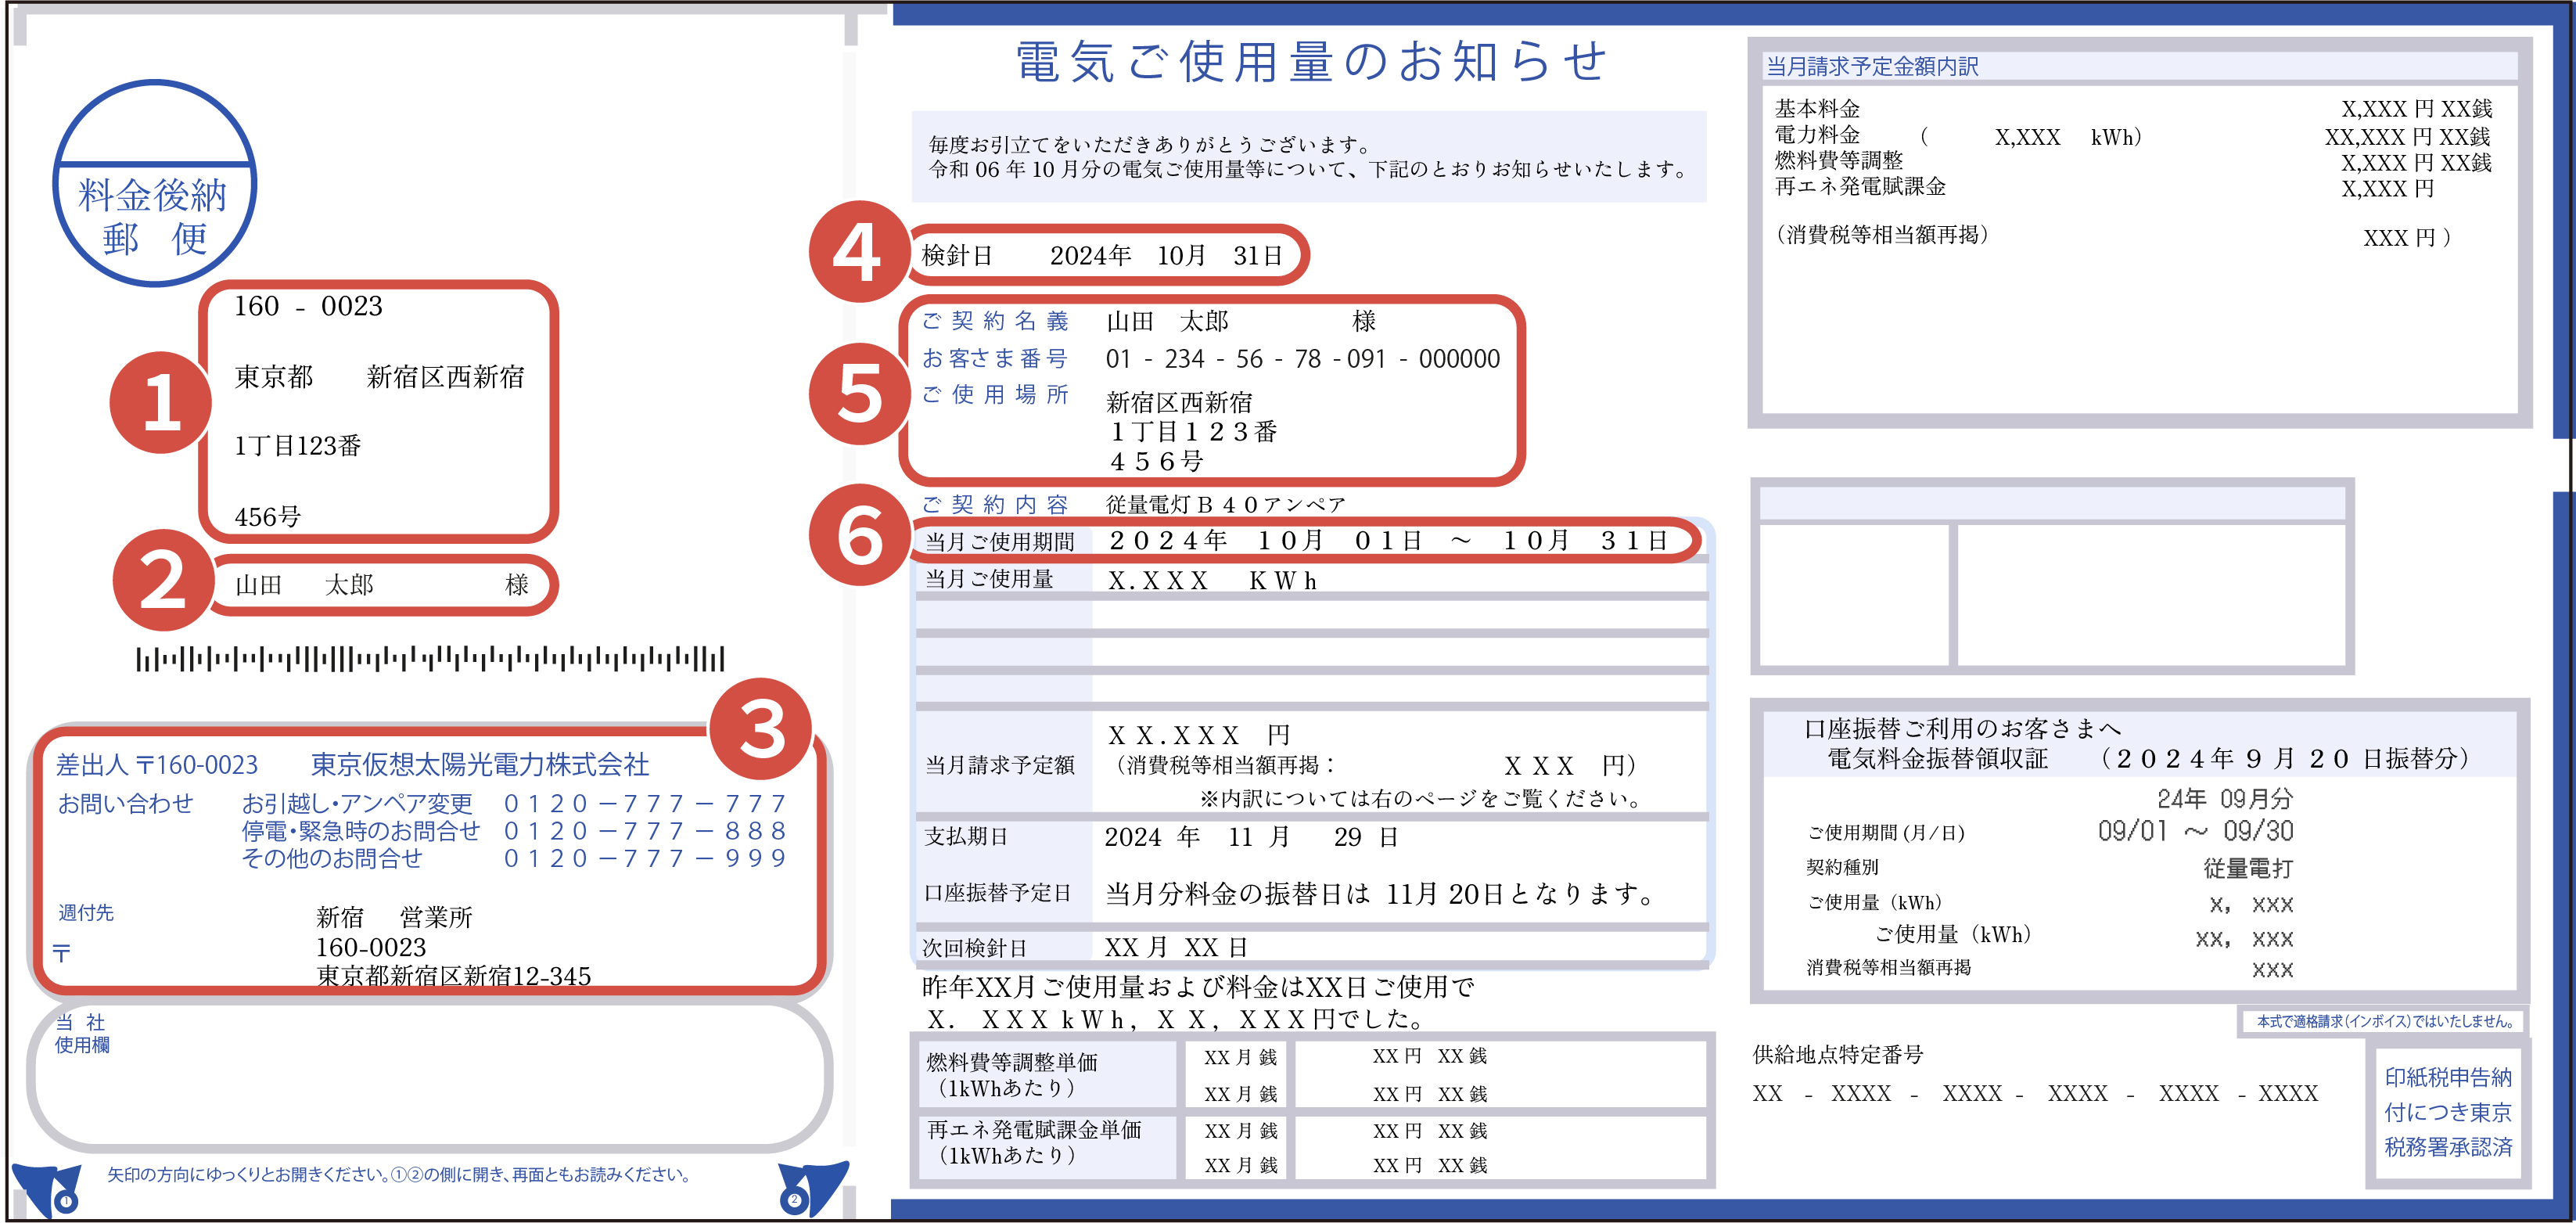Click the 次回検針日 label
Screen dimensions: 2576x1223
(974, 947)
